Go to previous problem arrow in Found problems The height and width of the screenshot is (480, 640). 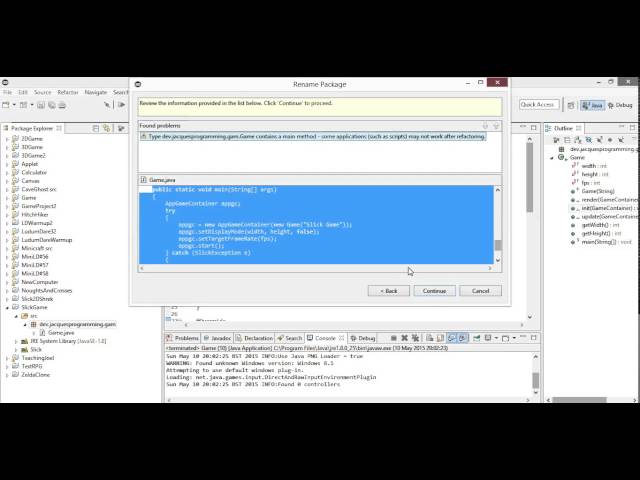tap(496, 126)
